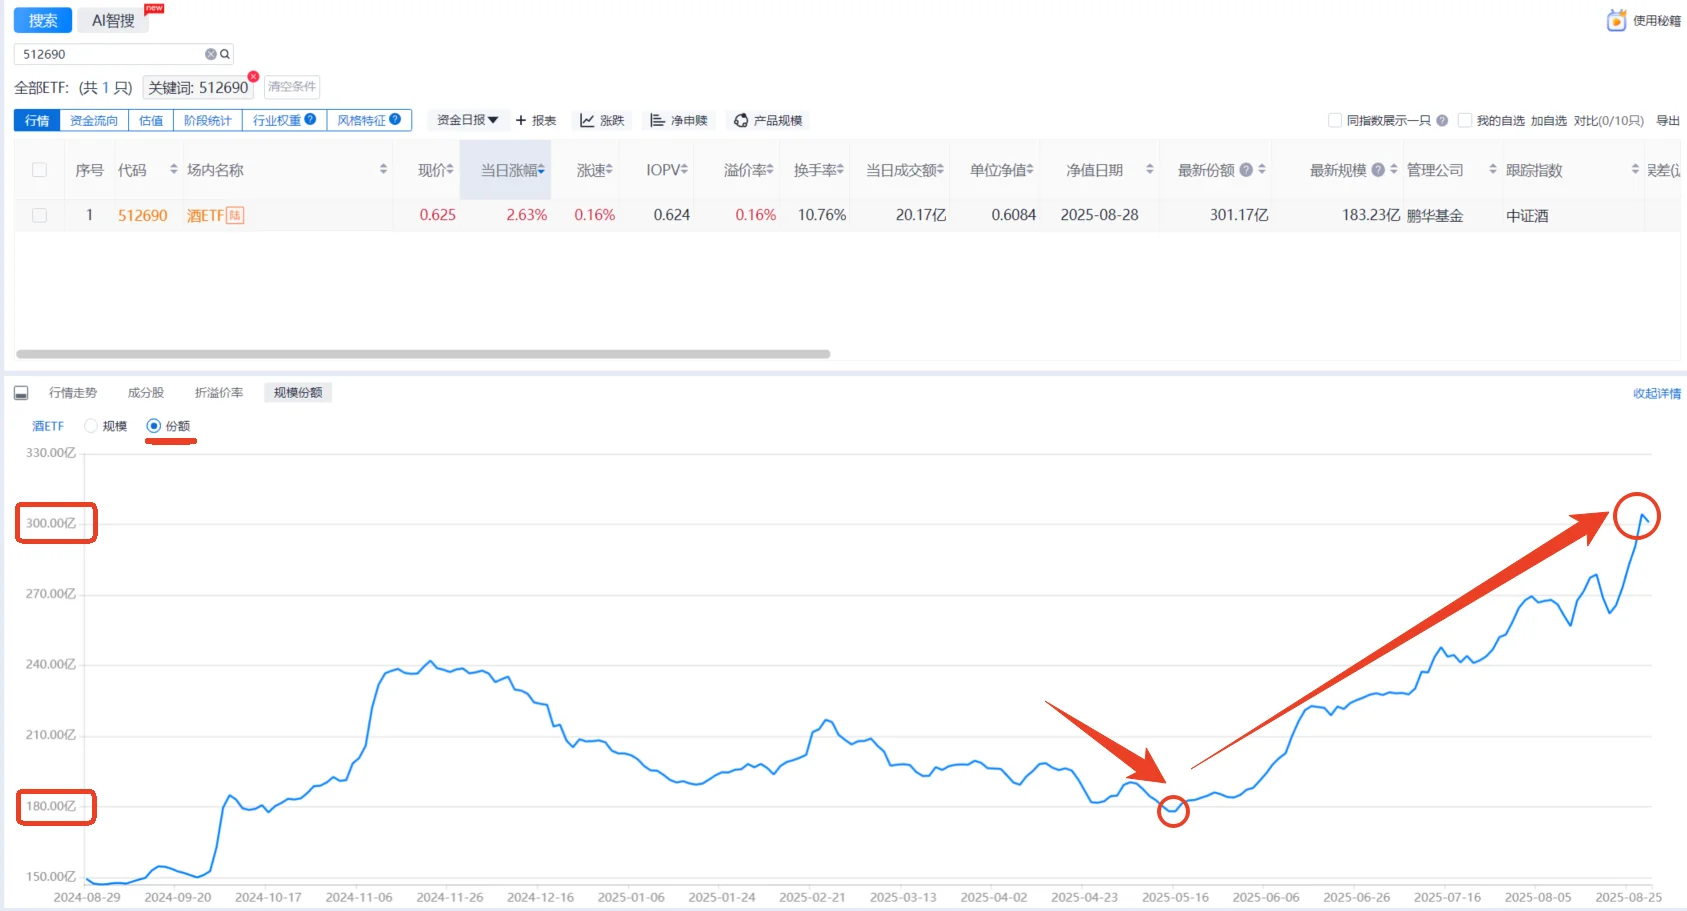The image size is (1687, 911).
Task: Open the 使用秘籍 guide icon
Action: 1616,20
